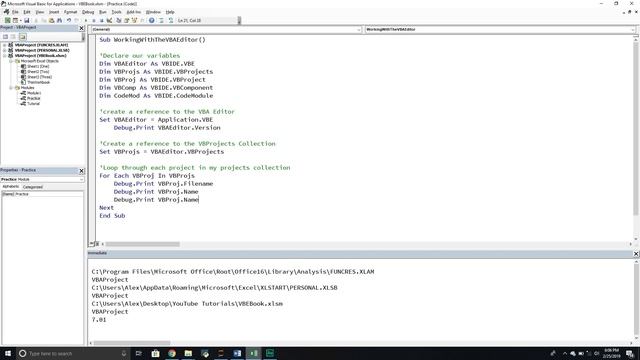Open the Project Explorer toolbar icon
This screenshot has height=360, width=640.
[119, 20]
